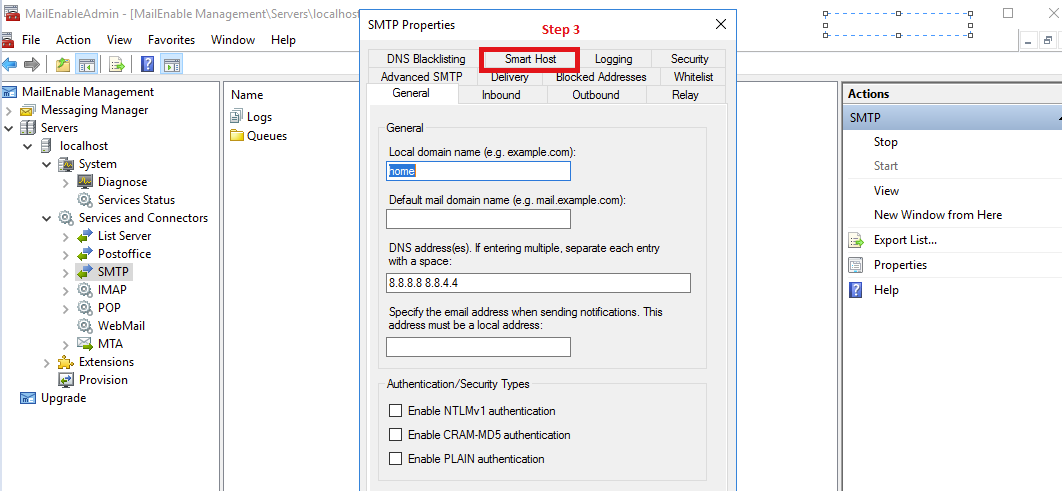The height and width of the screenshot is (491, 1062).
Task: Click the blue Help question mark toolbar icon
Action: [x=148, y=65]
